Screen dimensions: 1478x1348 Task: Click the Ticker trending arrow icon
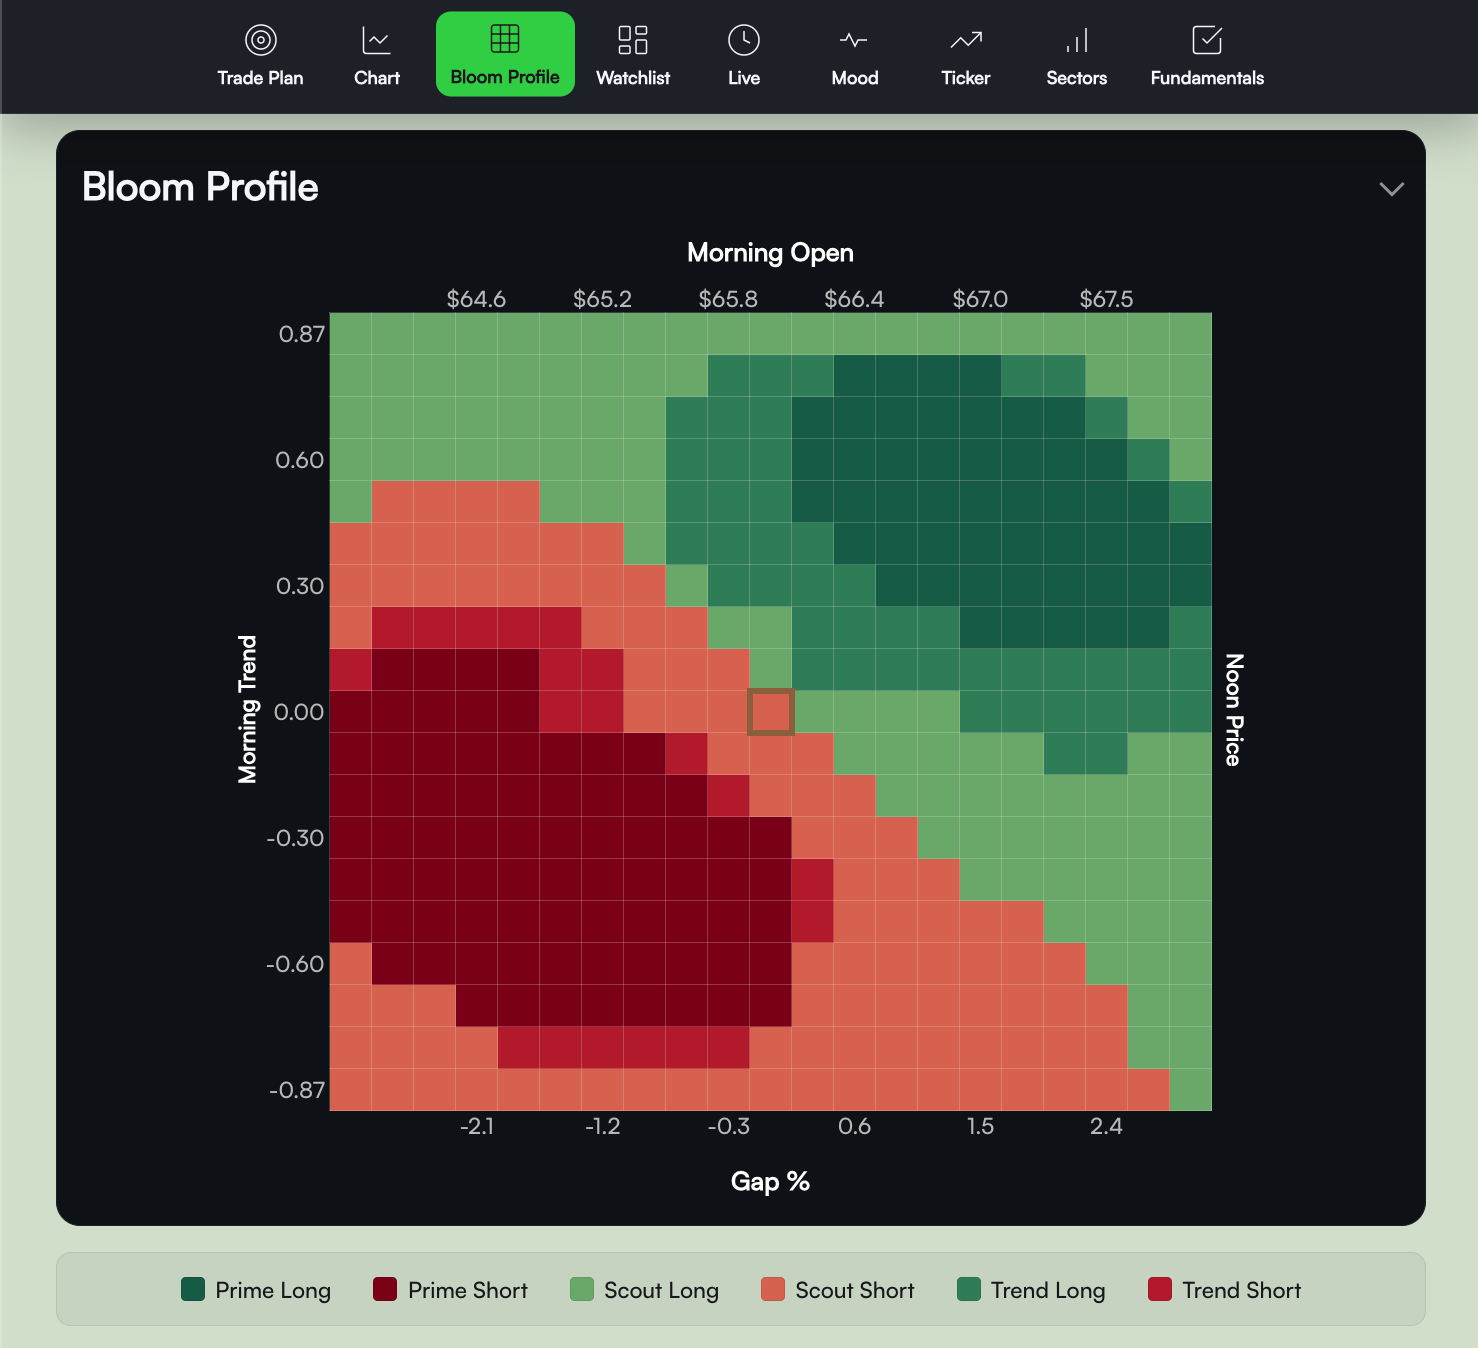point(966,40)
